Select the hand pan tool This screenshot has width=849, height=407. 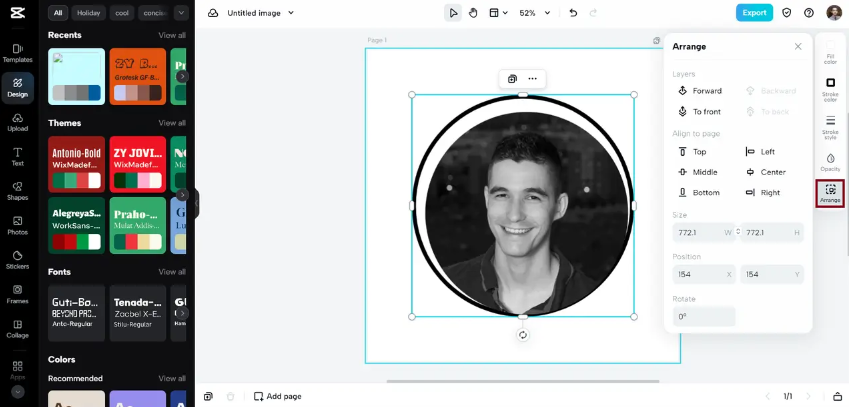click(473, 13)
